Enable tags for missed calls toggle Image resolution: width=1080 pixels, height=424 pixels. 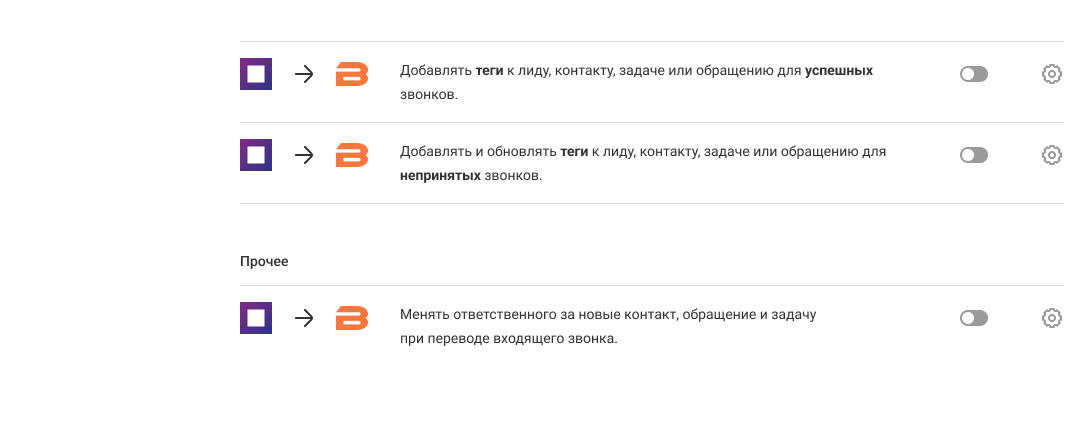(973, 155)
